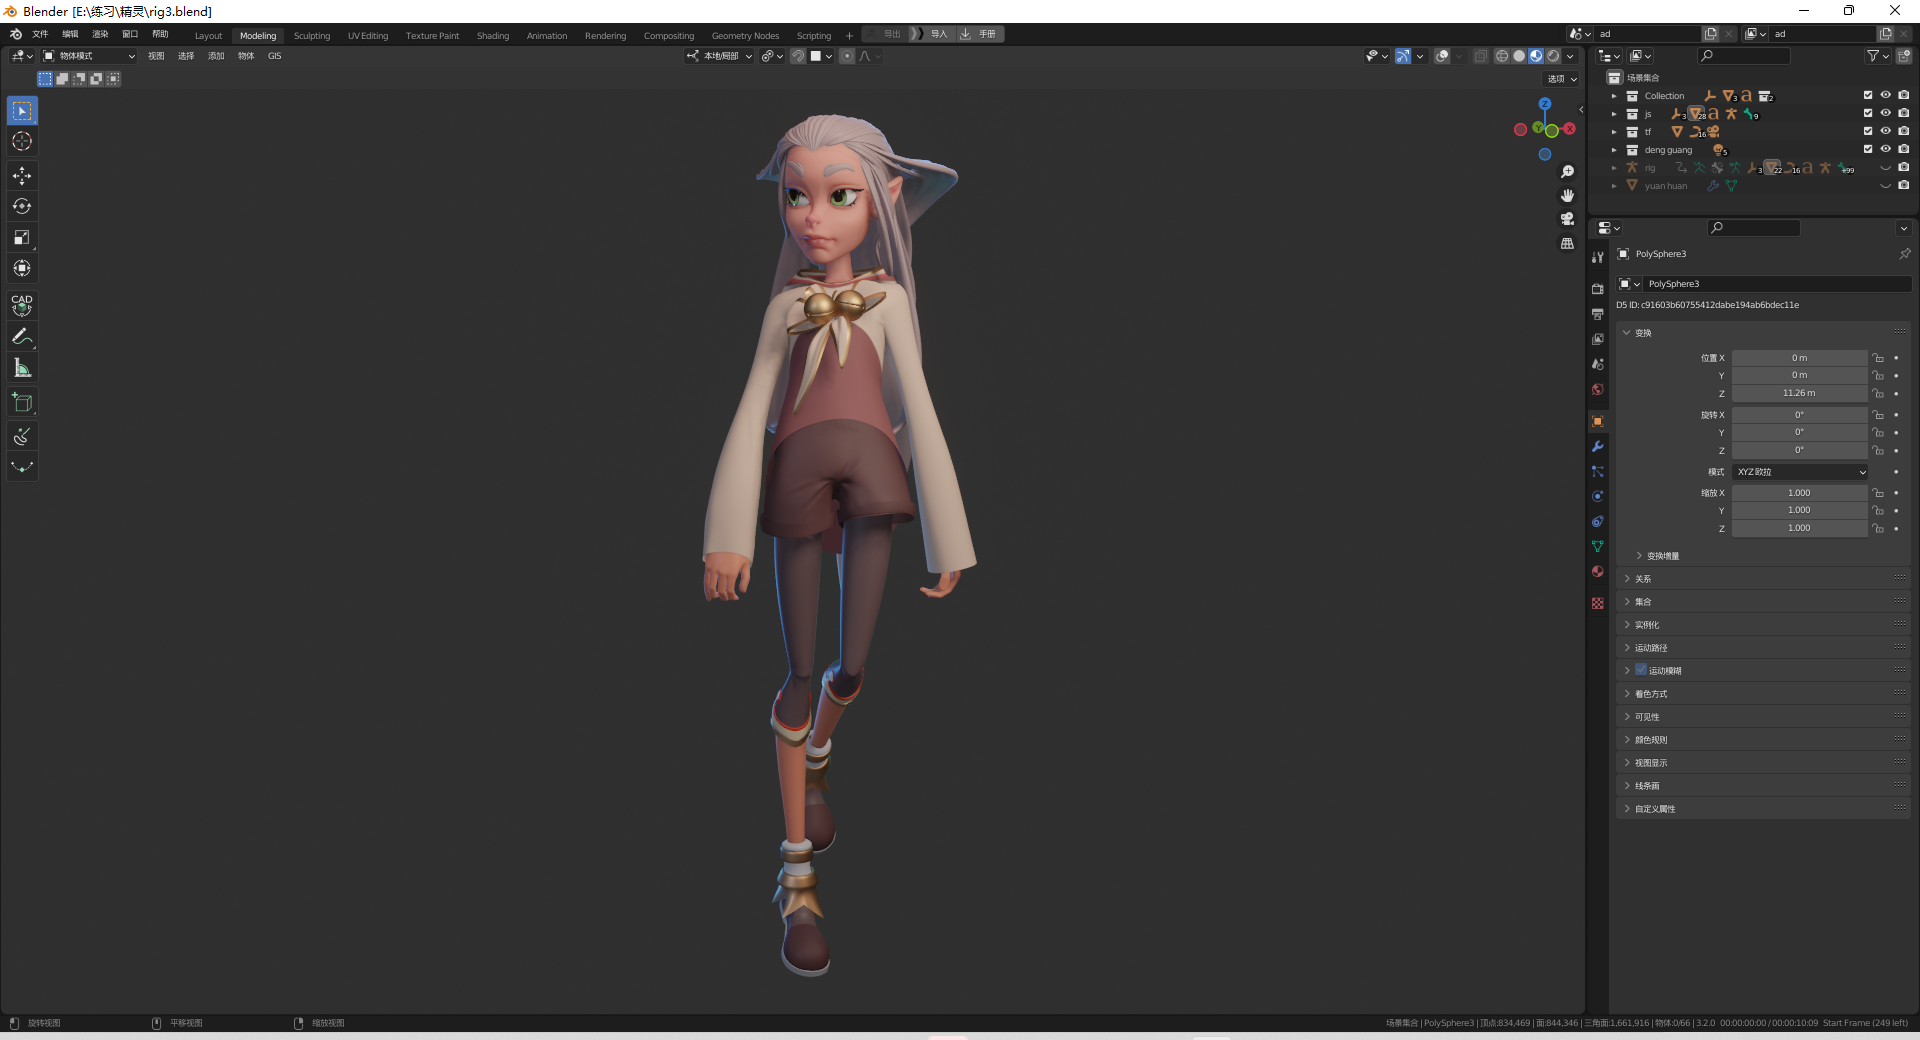Screen dimensions: 1920x1040
Task: Select the Measure tool
Action: point(21,367)
